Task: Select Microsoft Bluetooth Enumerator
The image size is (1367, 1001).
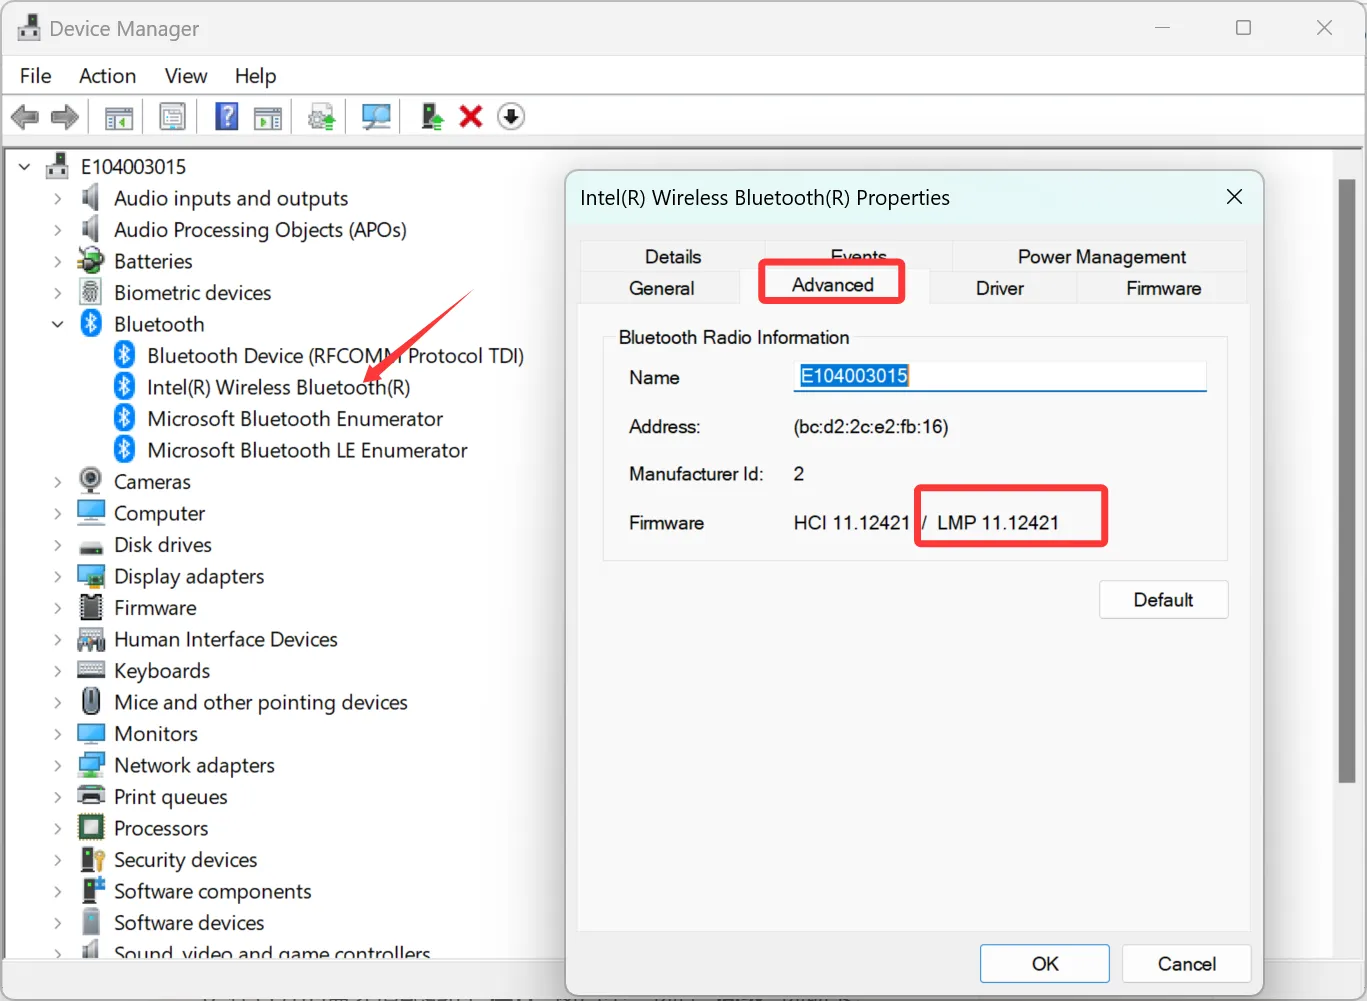Action: coord(295,419)
